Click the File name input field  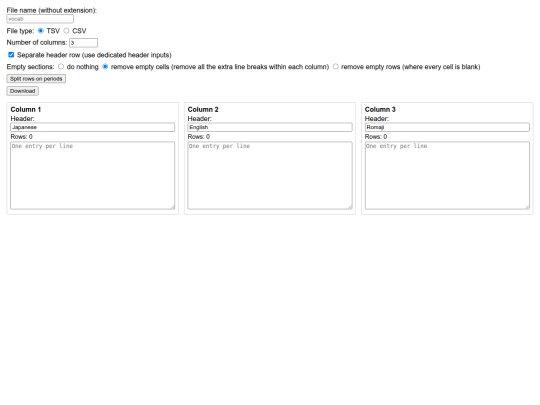pos(40,19)
